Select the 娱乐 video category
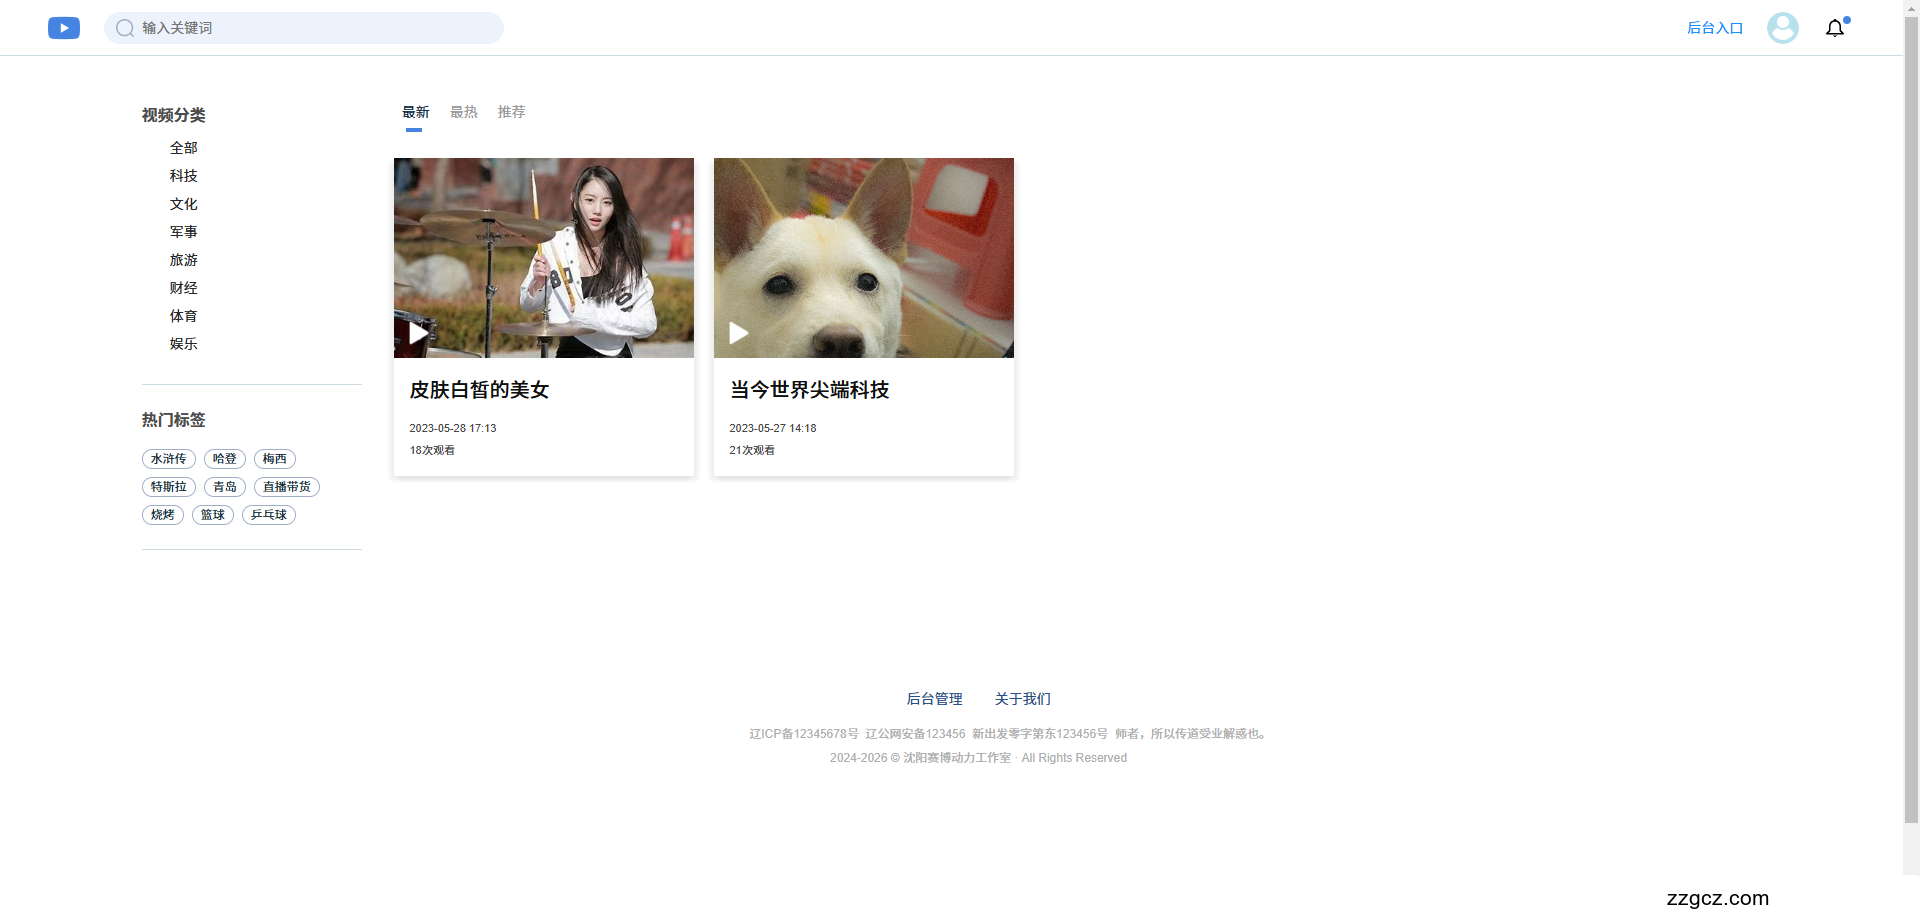The height and width of the screenshot is (911, 1920). click(x=184, y=343)
